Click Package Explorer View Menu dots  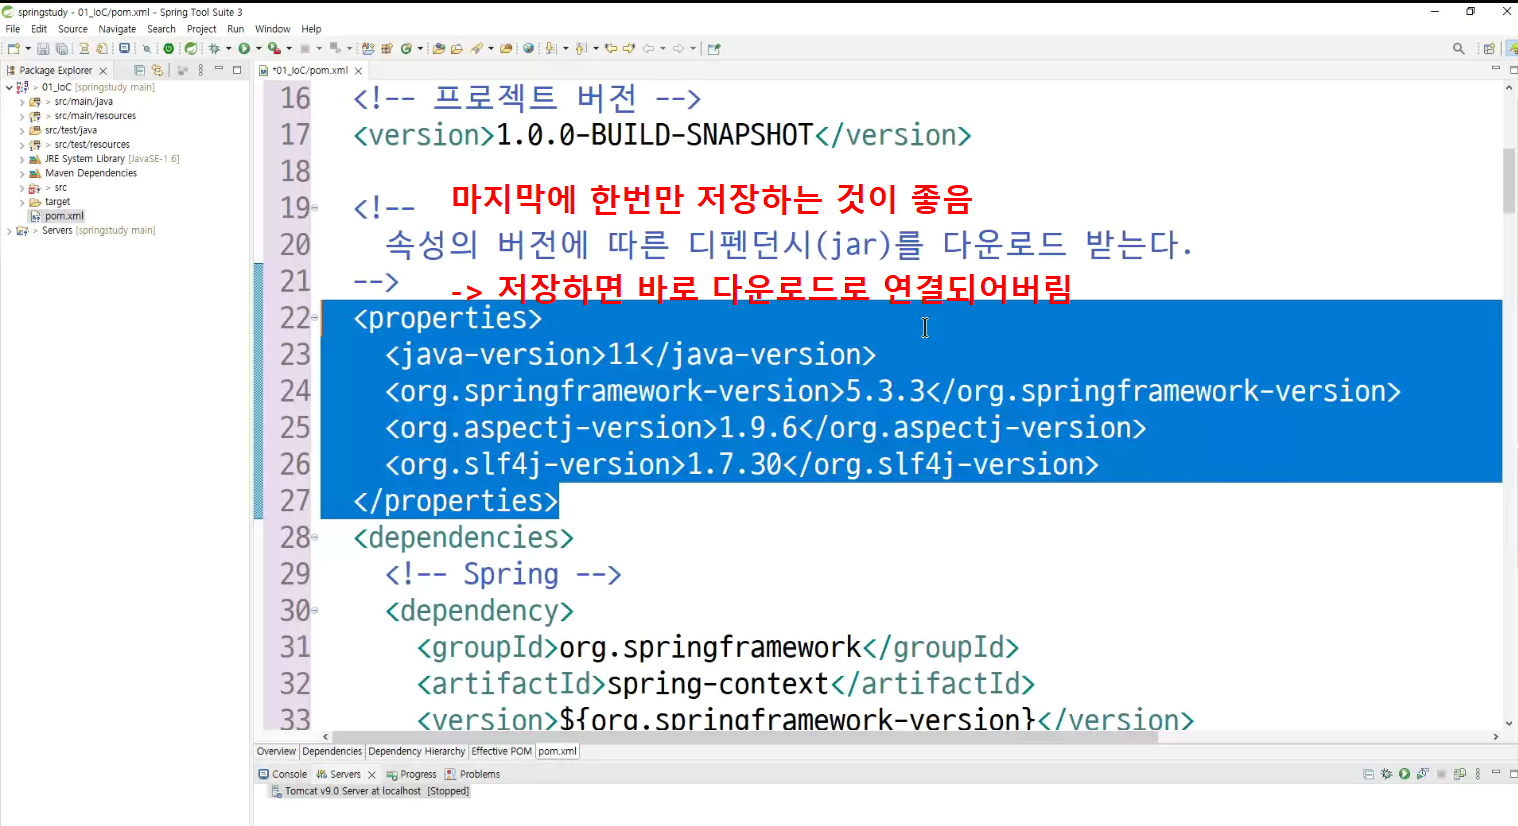pyautogui.click(x=201, y=70)
